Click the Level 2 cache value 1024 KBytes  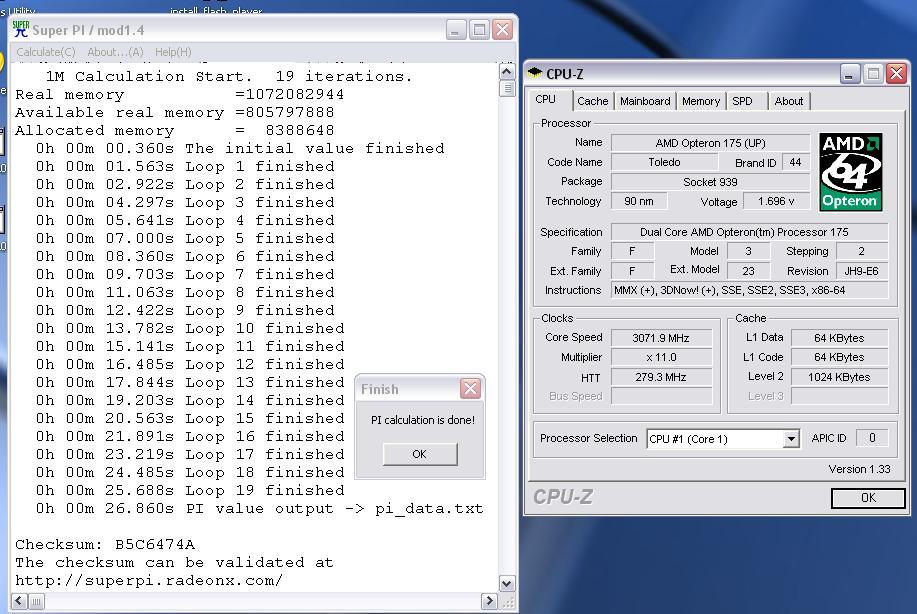pos(839,377)
